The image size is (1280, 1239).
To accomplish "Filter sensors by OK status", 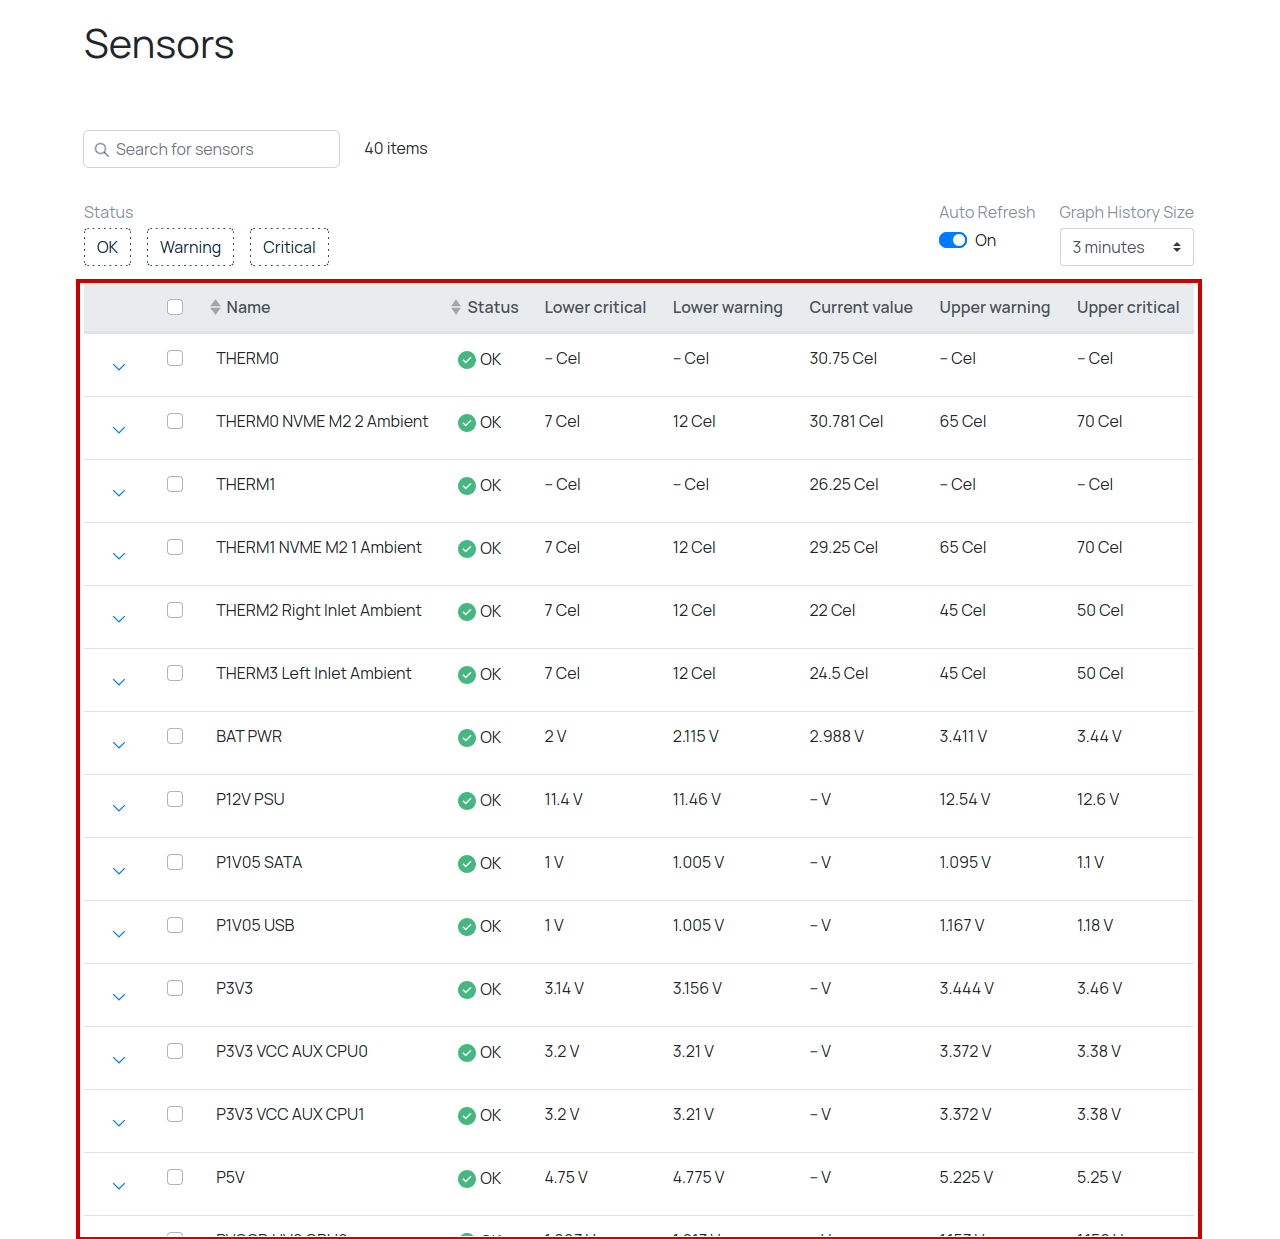I will [107, 247].
